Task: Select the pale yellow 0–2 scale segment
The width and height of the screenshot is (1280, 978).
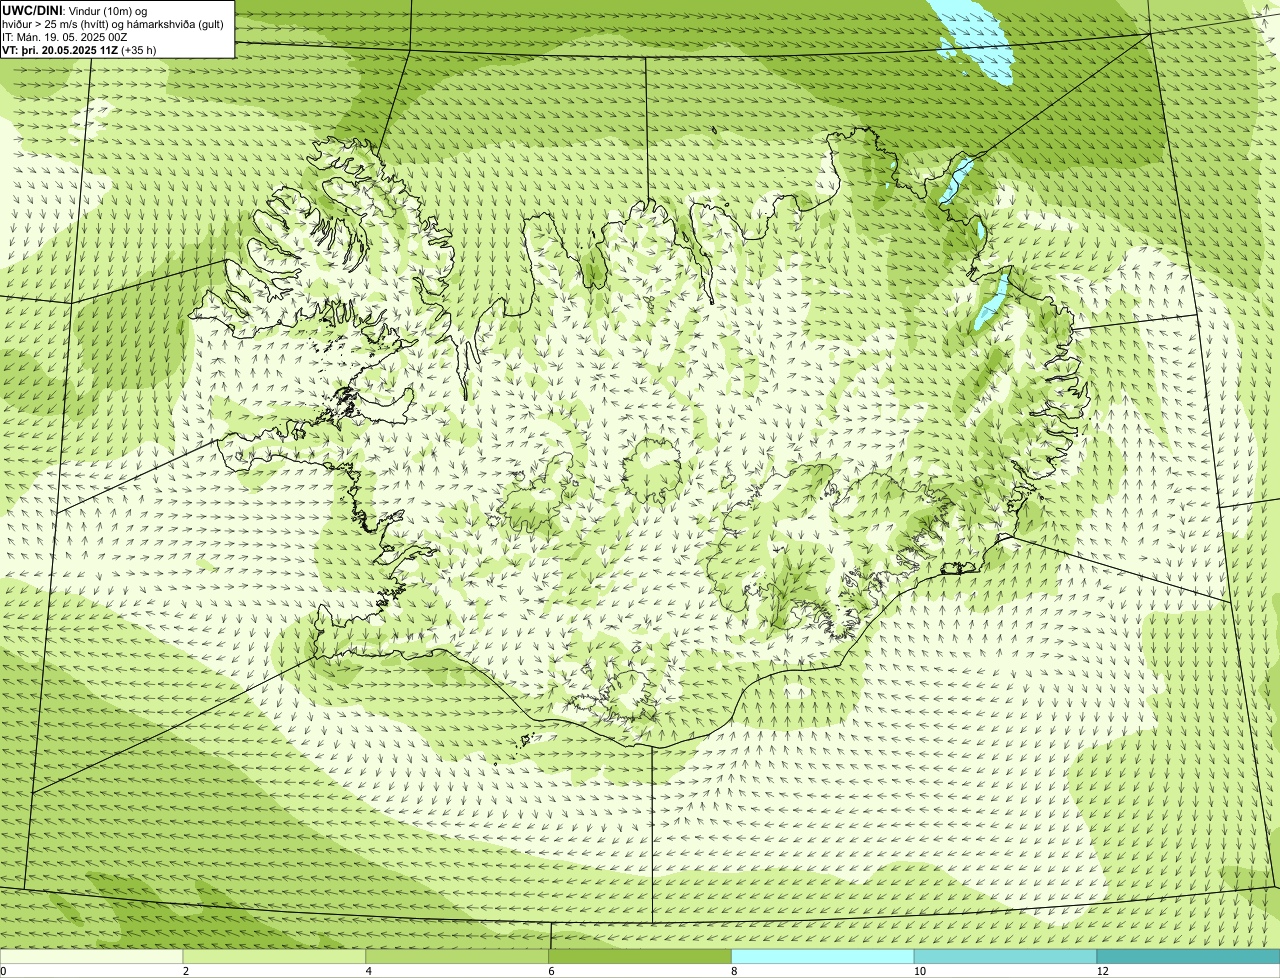Action: (91, 956)
